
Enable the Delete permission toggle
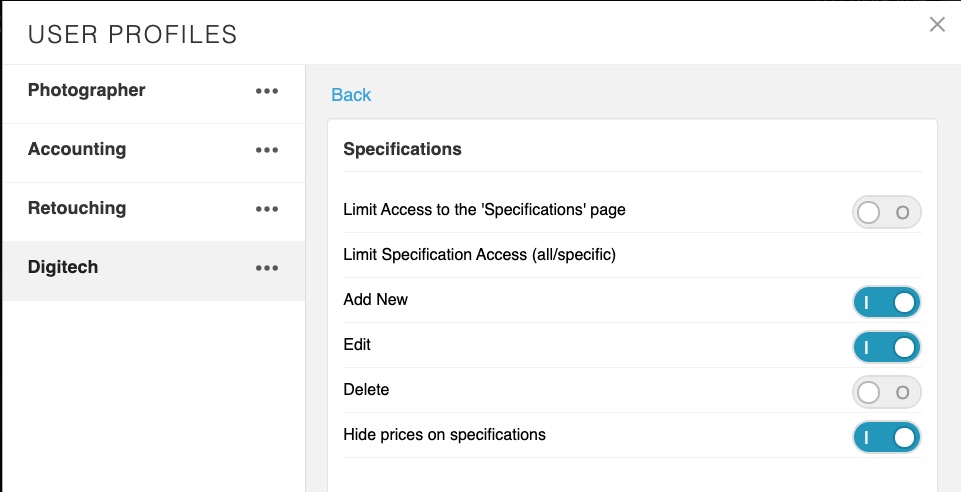(x=886, y=392)
